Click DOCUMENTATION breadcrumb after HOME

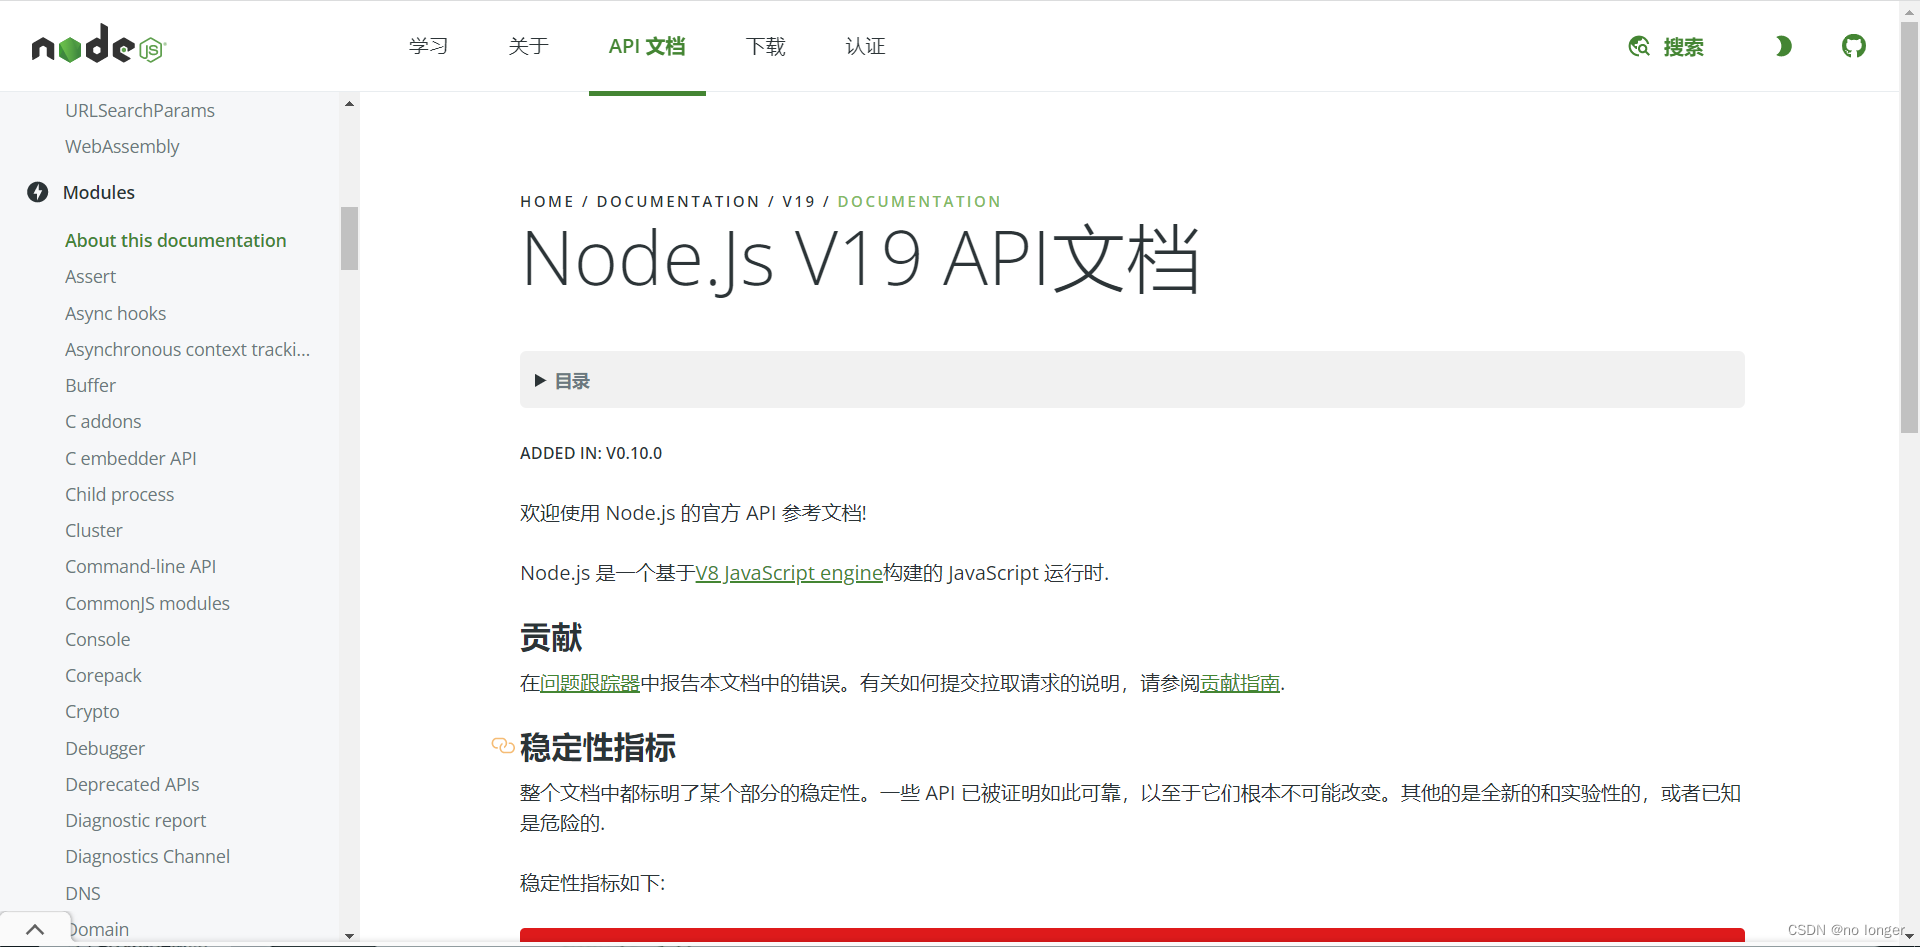pos(678,202)
